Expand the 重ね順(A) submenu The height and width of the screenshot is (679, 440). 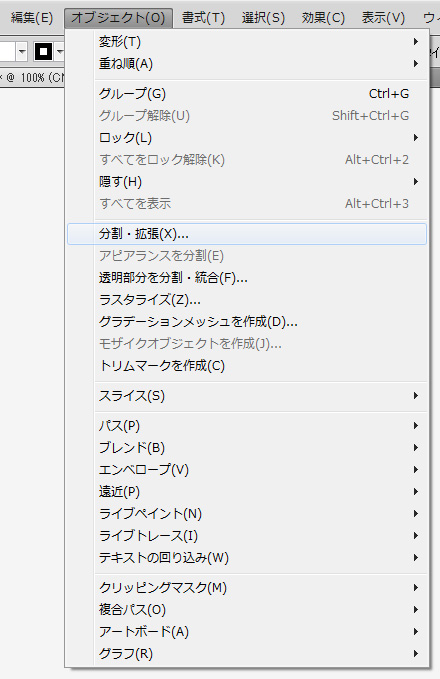click(247, 64)
